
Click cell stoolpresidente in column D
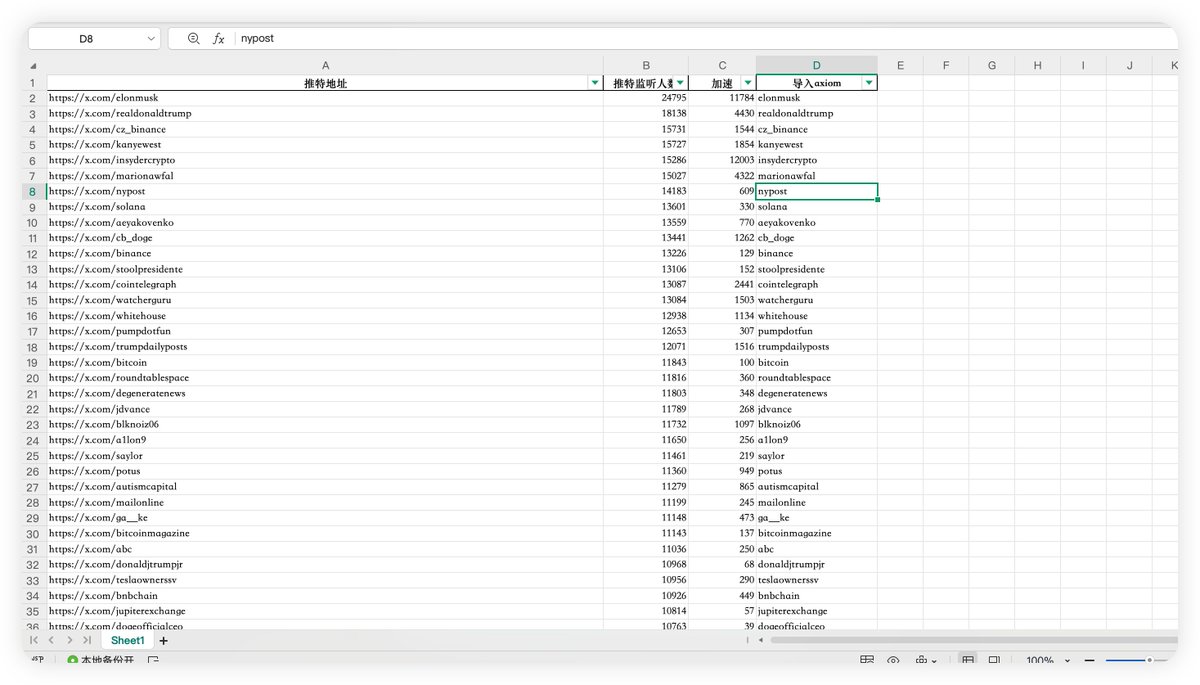(816, 269)
